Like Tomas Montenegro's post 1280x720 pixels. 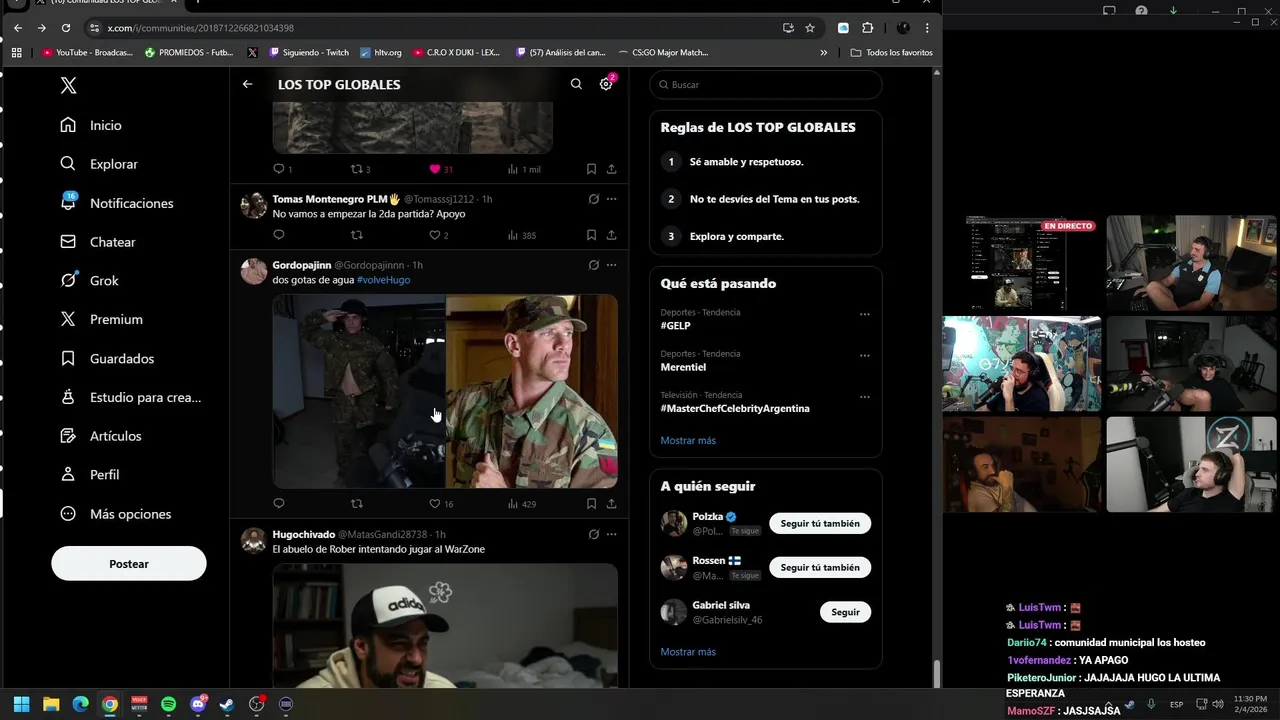pyautogui.click(x=439, y=235)
